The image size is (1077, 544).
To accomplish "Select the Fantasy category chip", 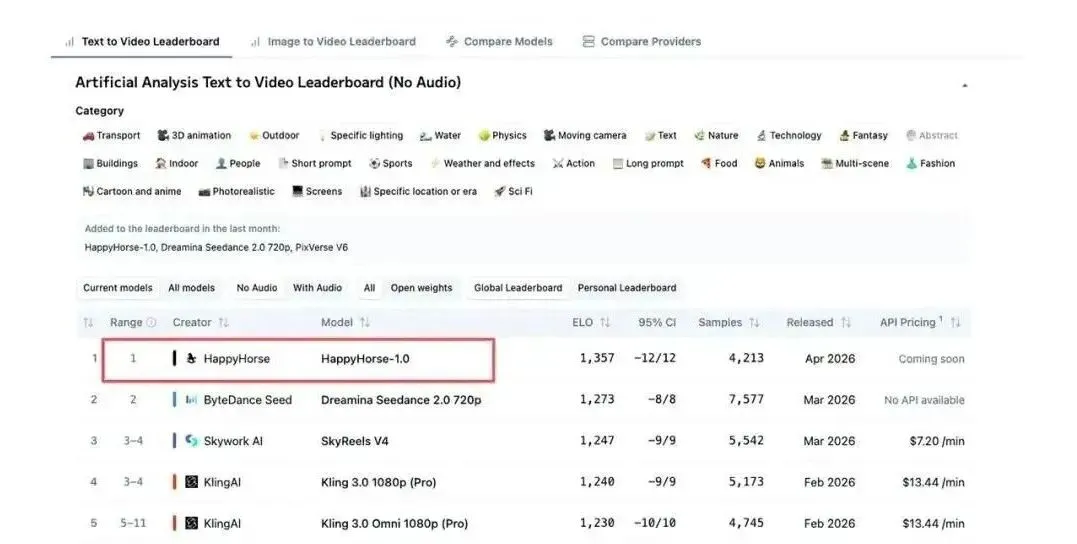I will click(x=863, y=135).
